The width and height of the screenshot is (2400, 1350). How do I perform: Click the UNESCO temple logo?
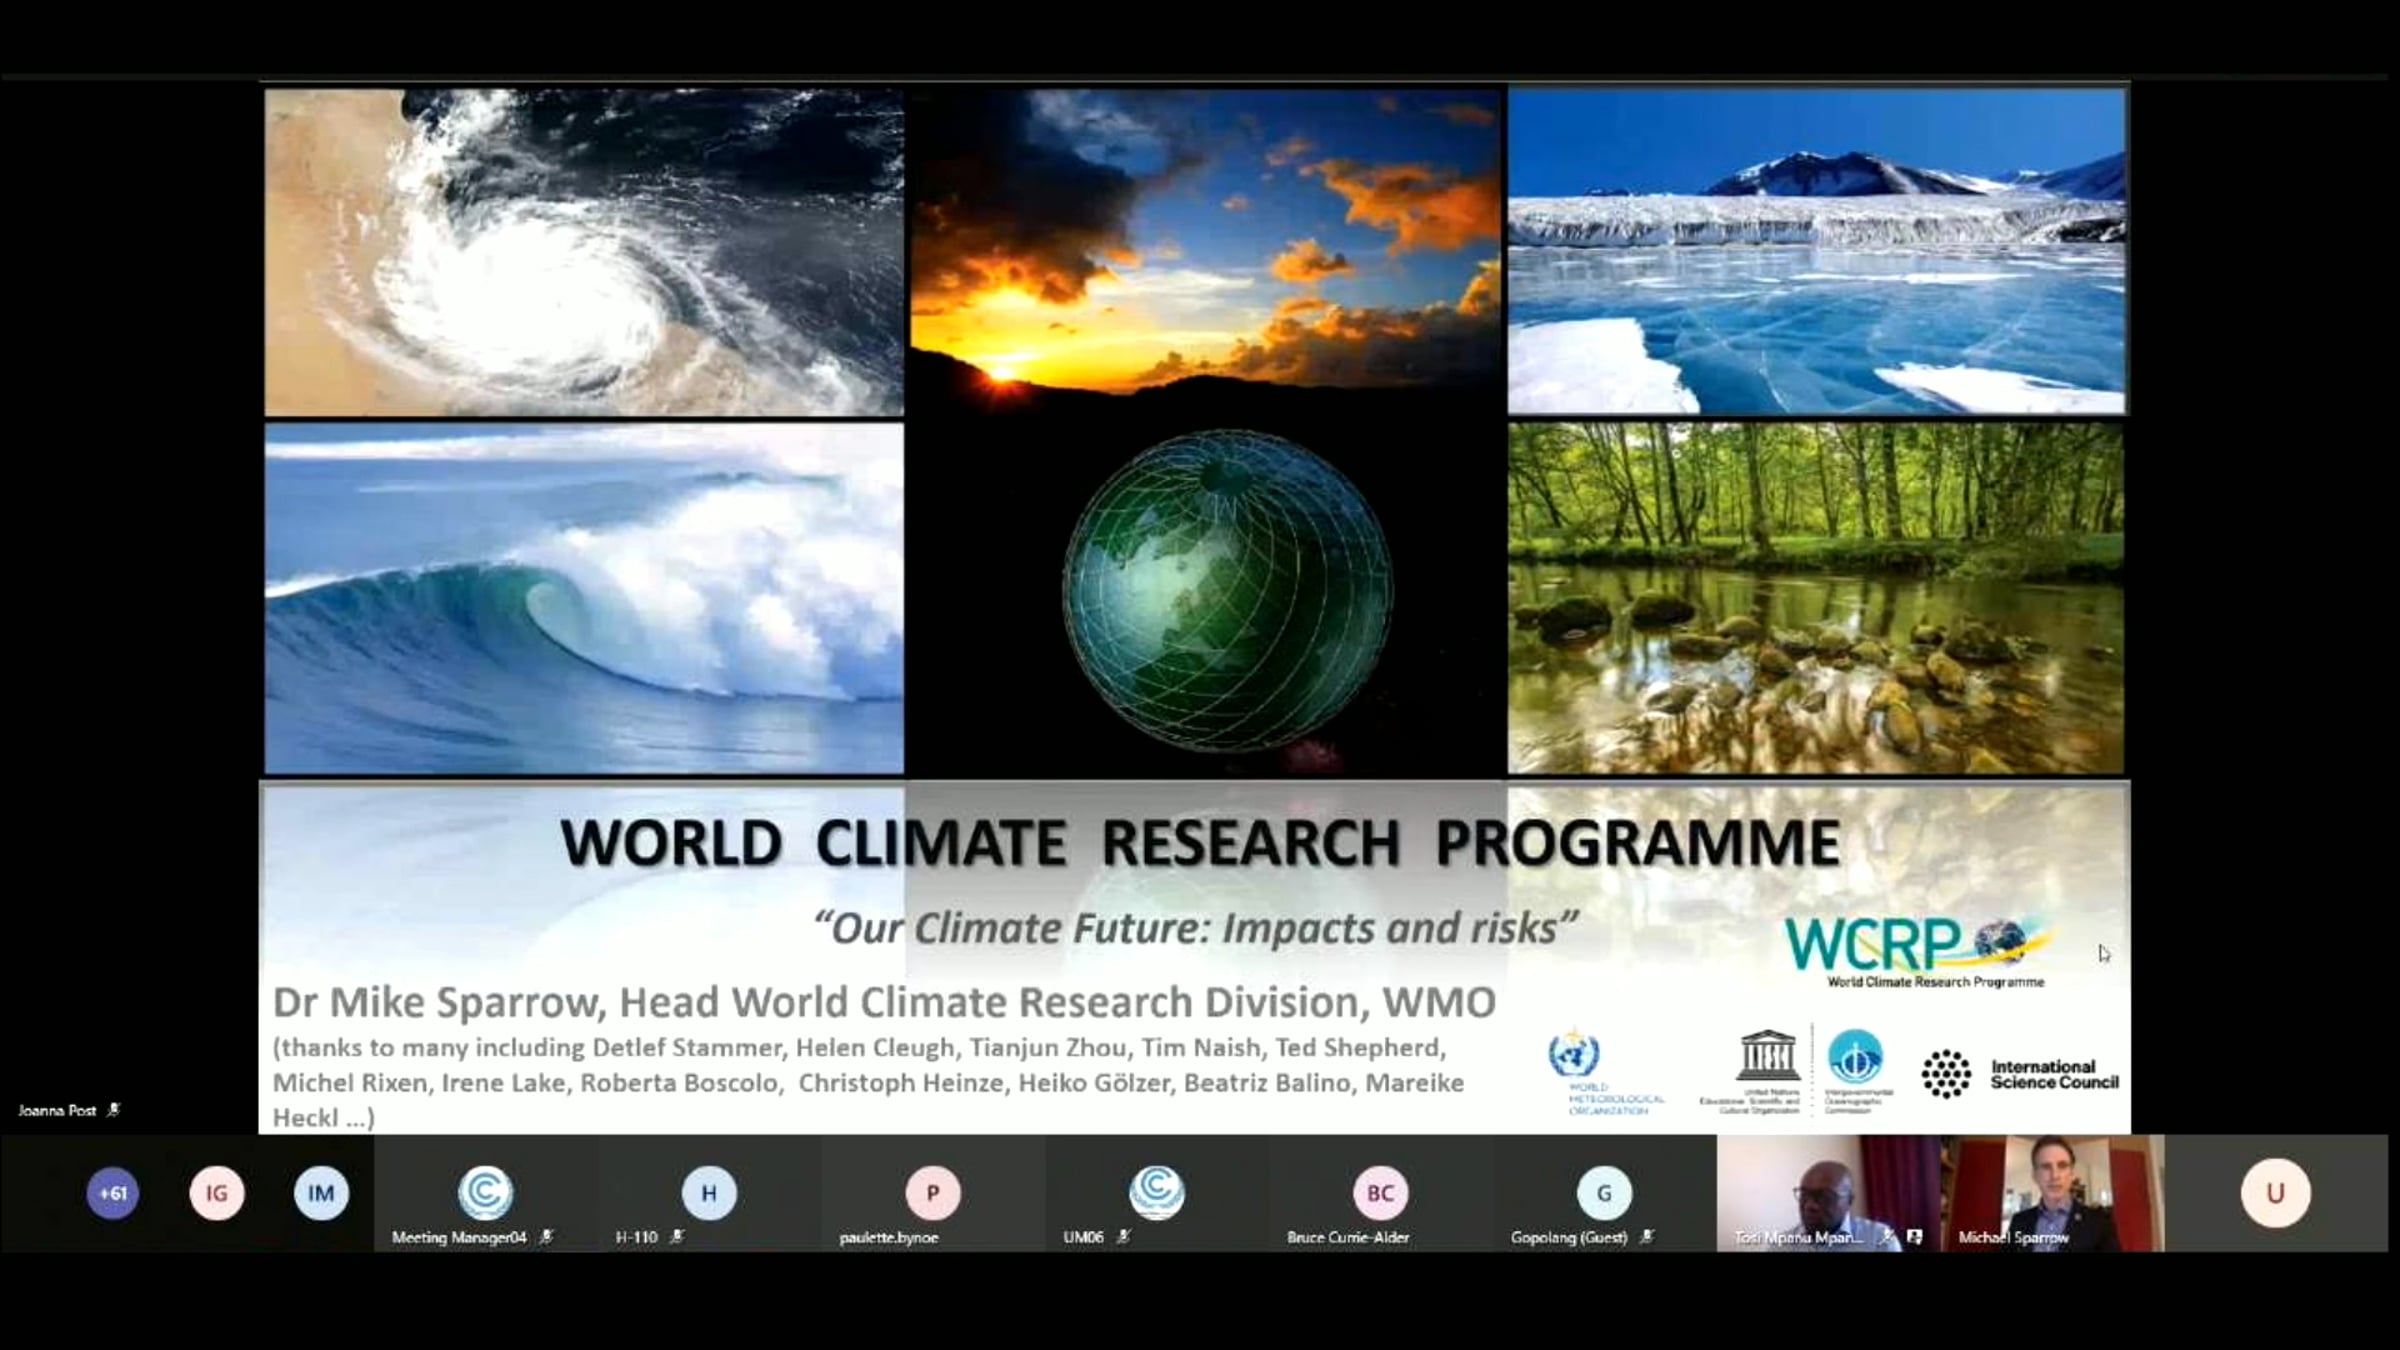point(1767,1056)
